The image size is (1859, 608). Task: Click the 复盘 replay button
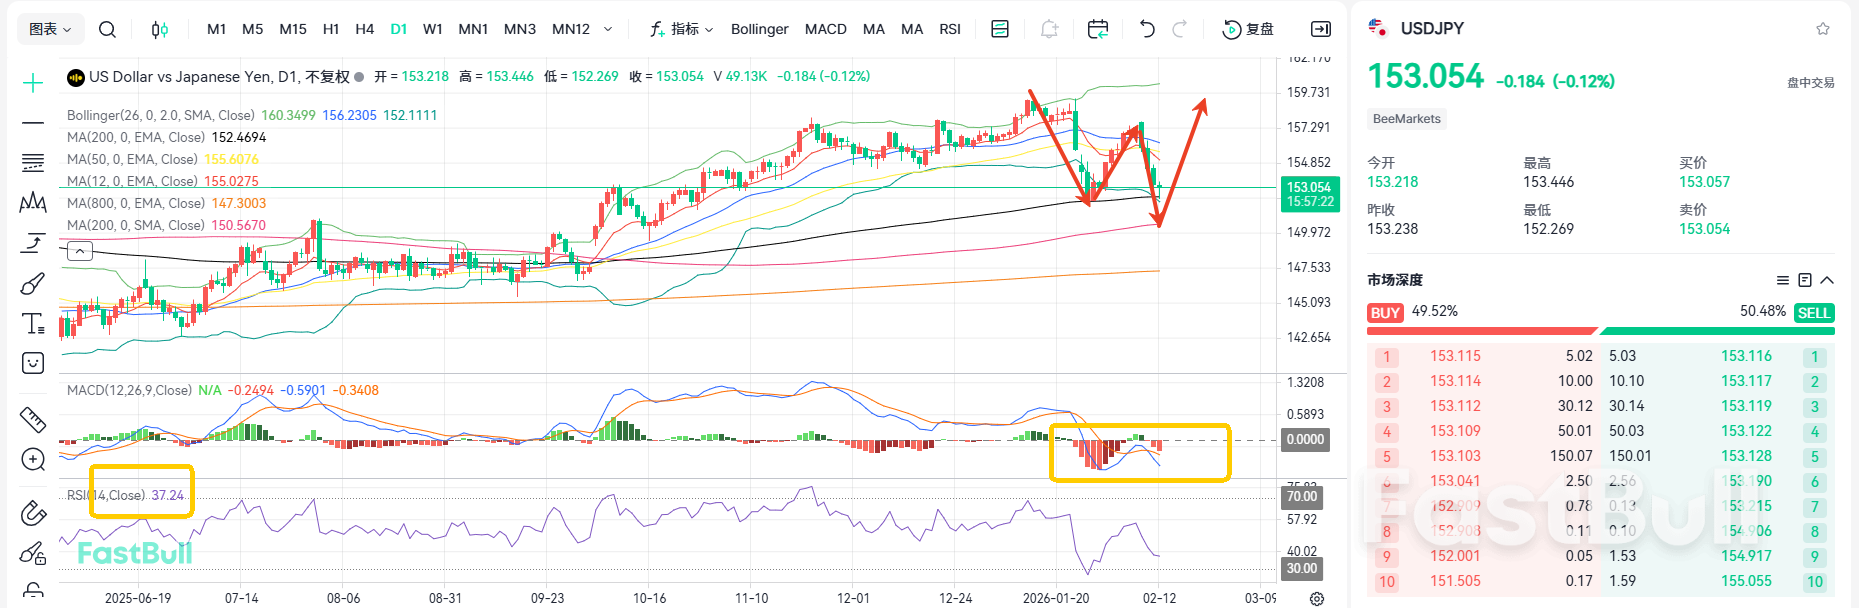point(1248,29)
